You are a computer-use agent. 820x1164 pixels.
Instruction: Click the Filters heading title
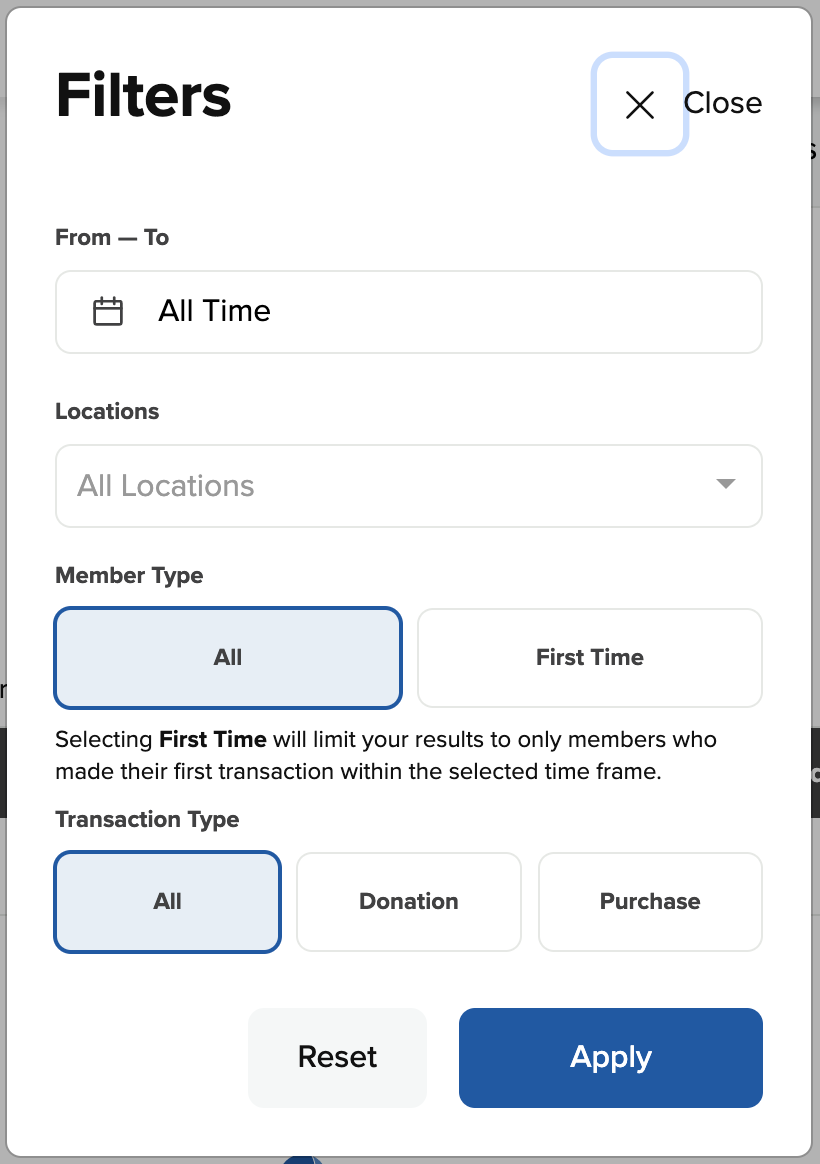click(x=144, y=96)
